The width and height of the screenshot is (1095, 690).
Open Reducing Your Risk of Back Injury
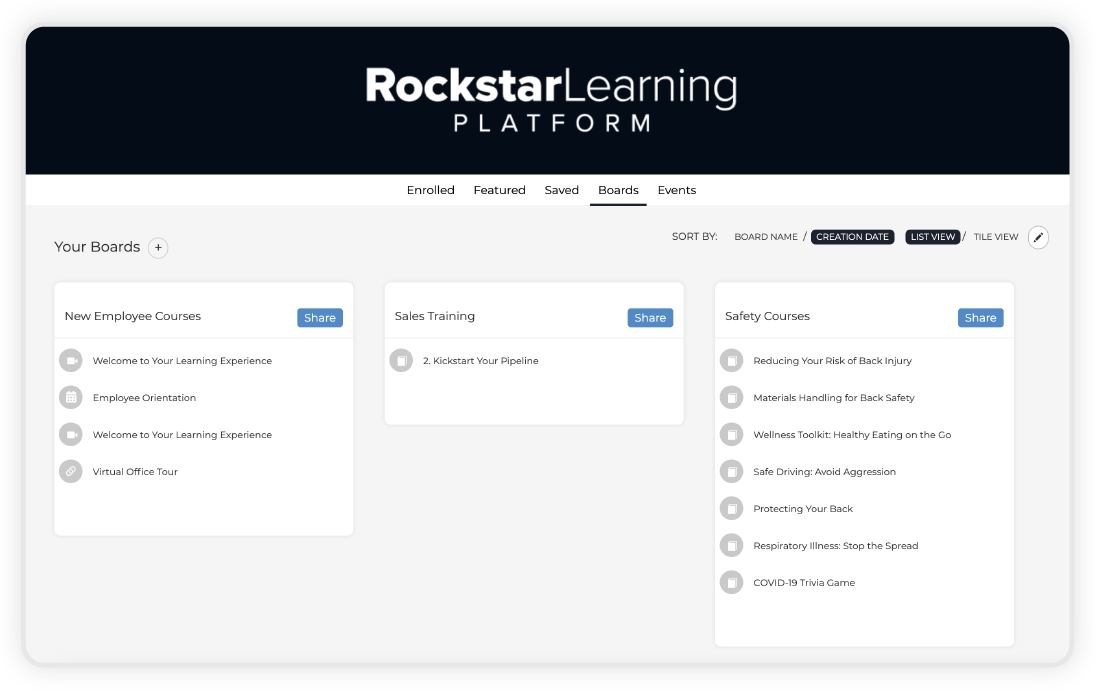coord(832,360)
